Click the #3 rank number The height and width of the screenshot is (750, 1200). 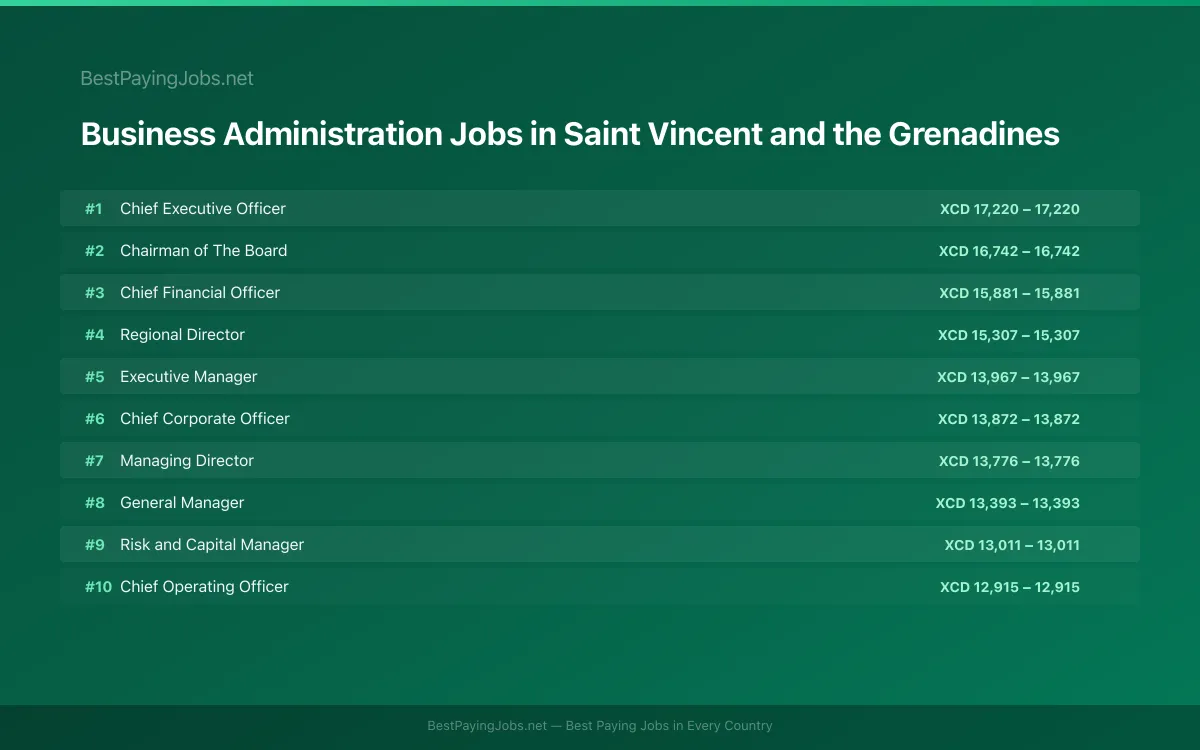click(94, 293)
